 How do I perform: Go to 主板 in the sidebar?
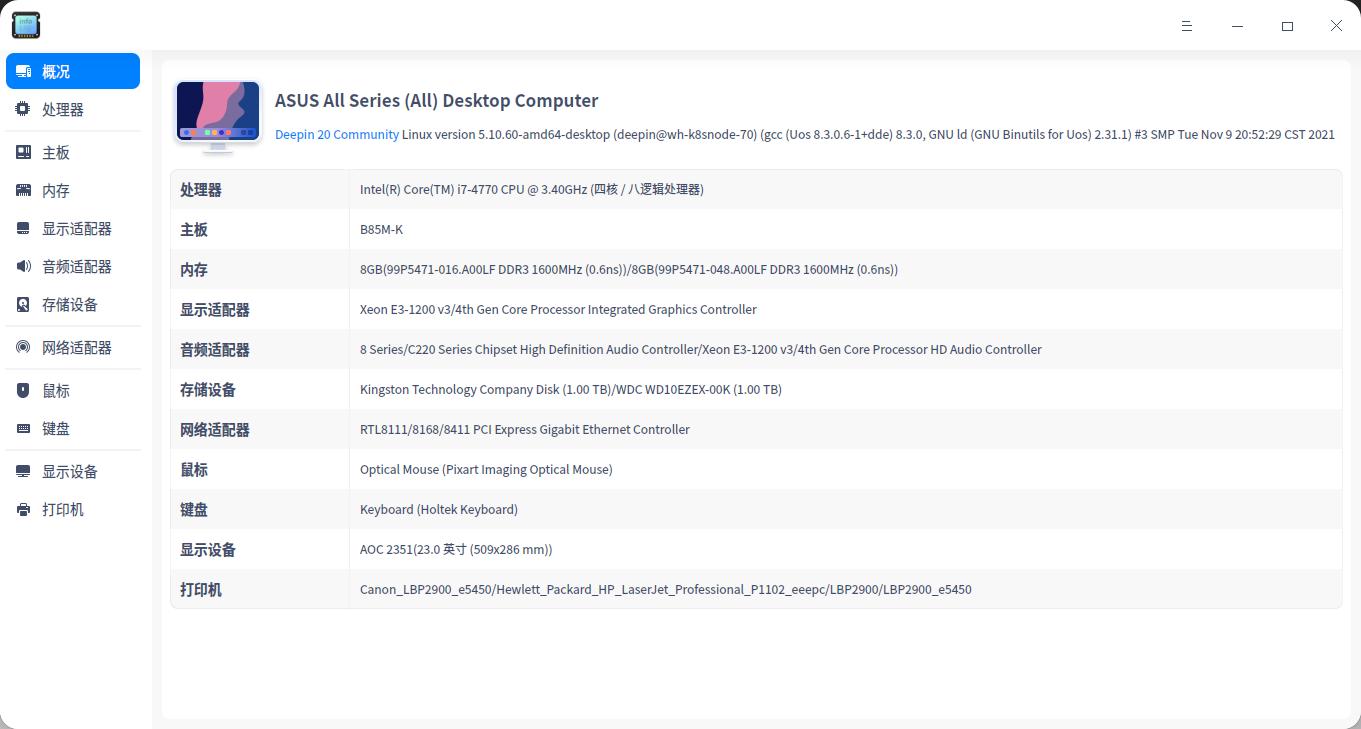(x=73, y=152)
